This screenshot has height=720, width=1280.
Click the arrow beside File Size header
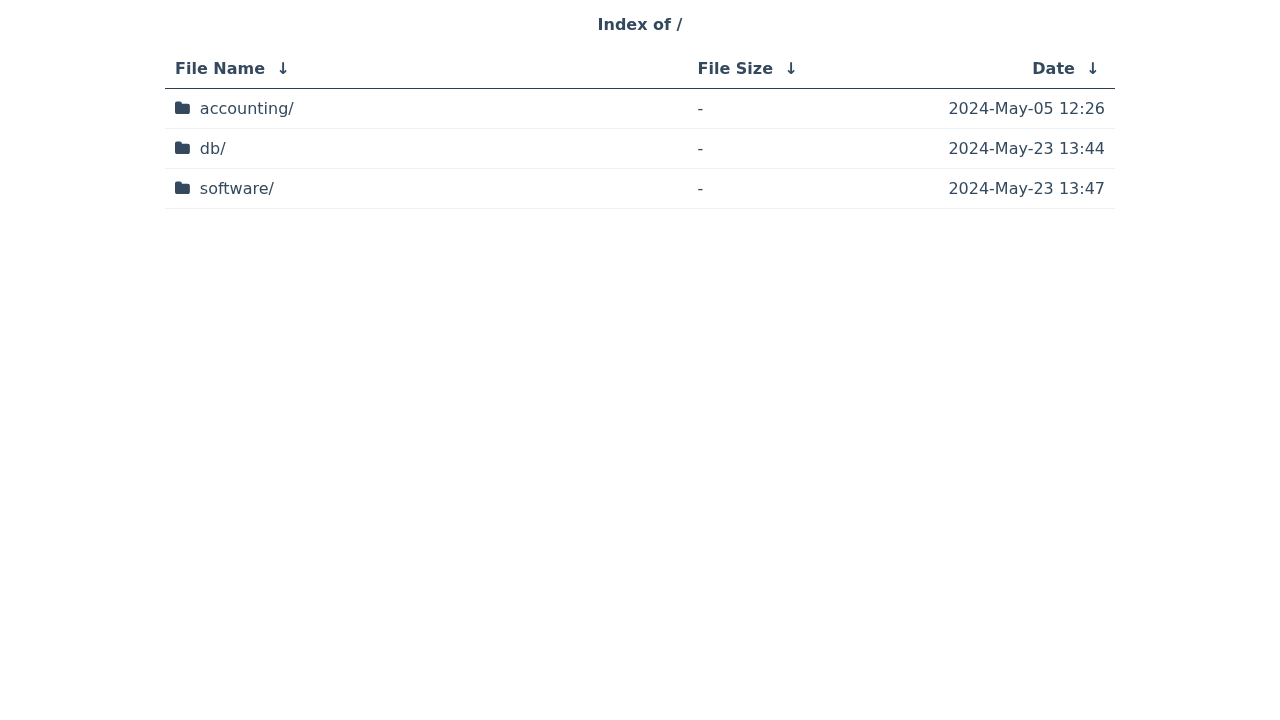pyautogui.click(x=791, y=69)
